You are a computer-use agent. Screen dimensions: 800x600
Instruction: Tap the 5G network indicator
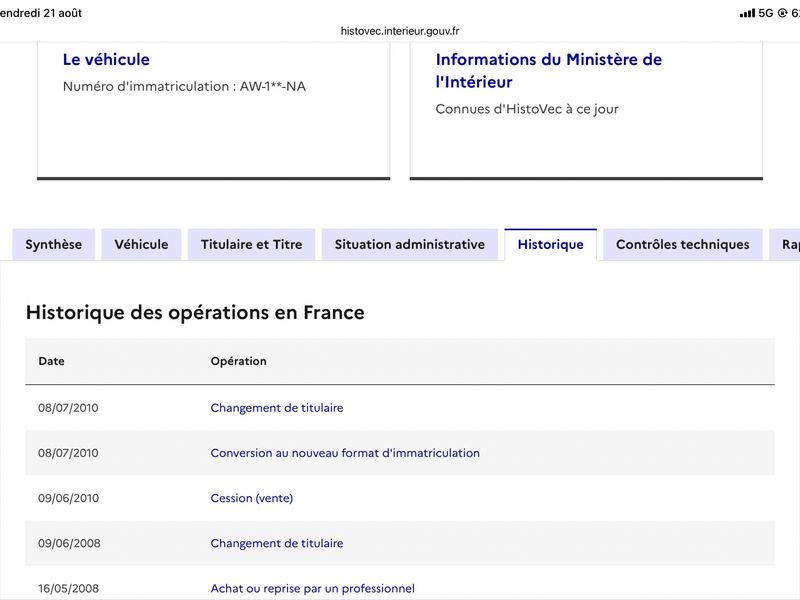click(765, 13)
